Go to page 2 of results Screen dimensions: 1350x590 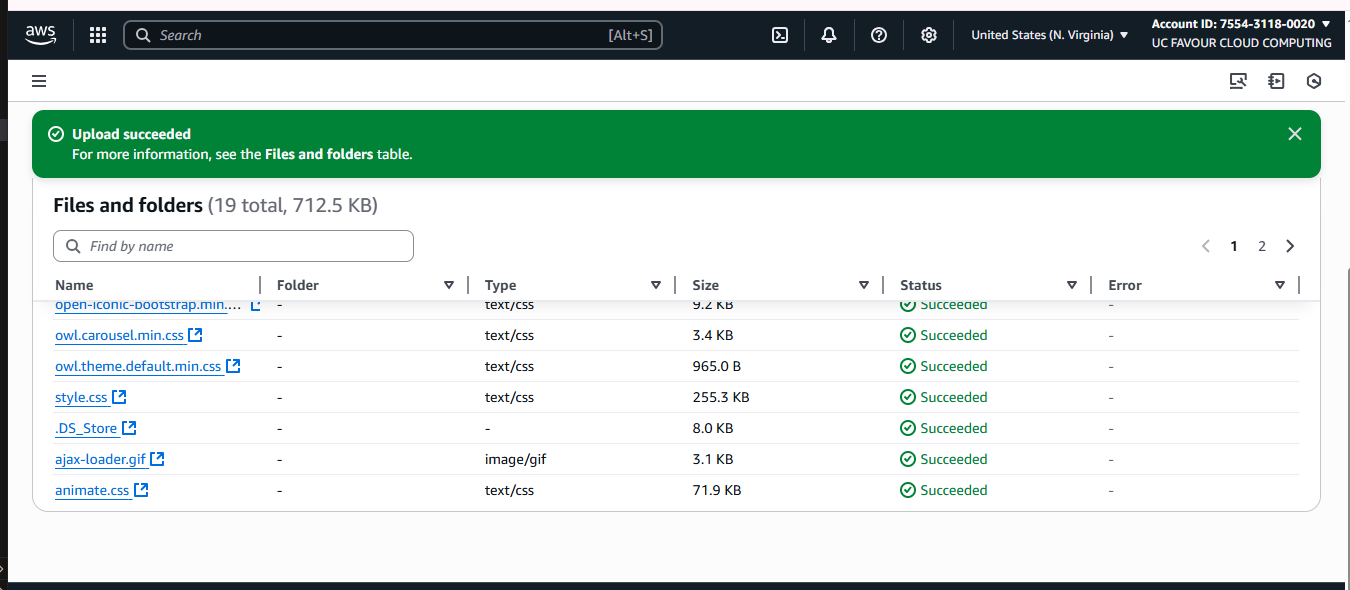(1262, 246)
